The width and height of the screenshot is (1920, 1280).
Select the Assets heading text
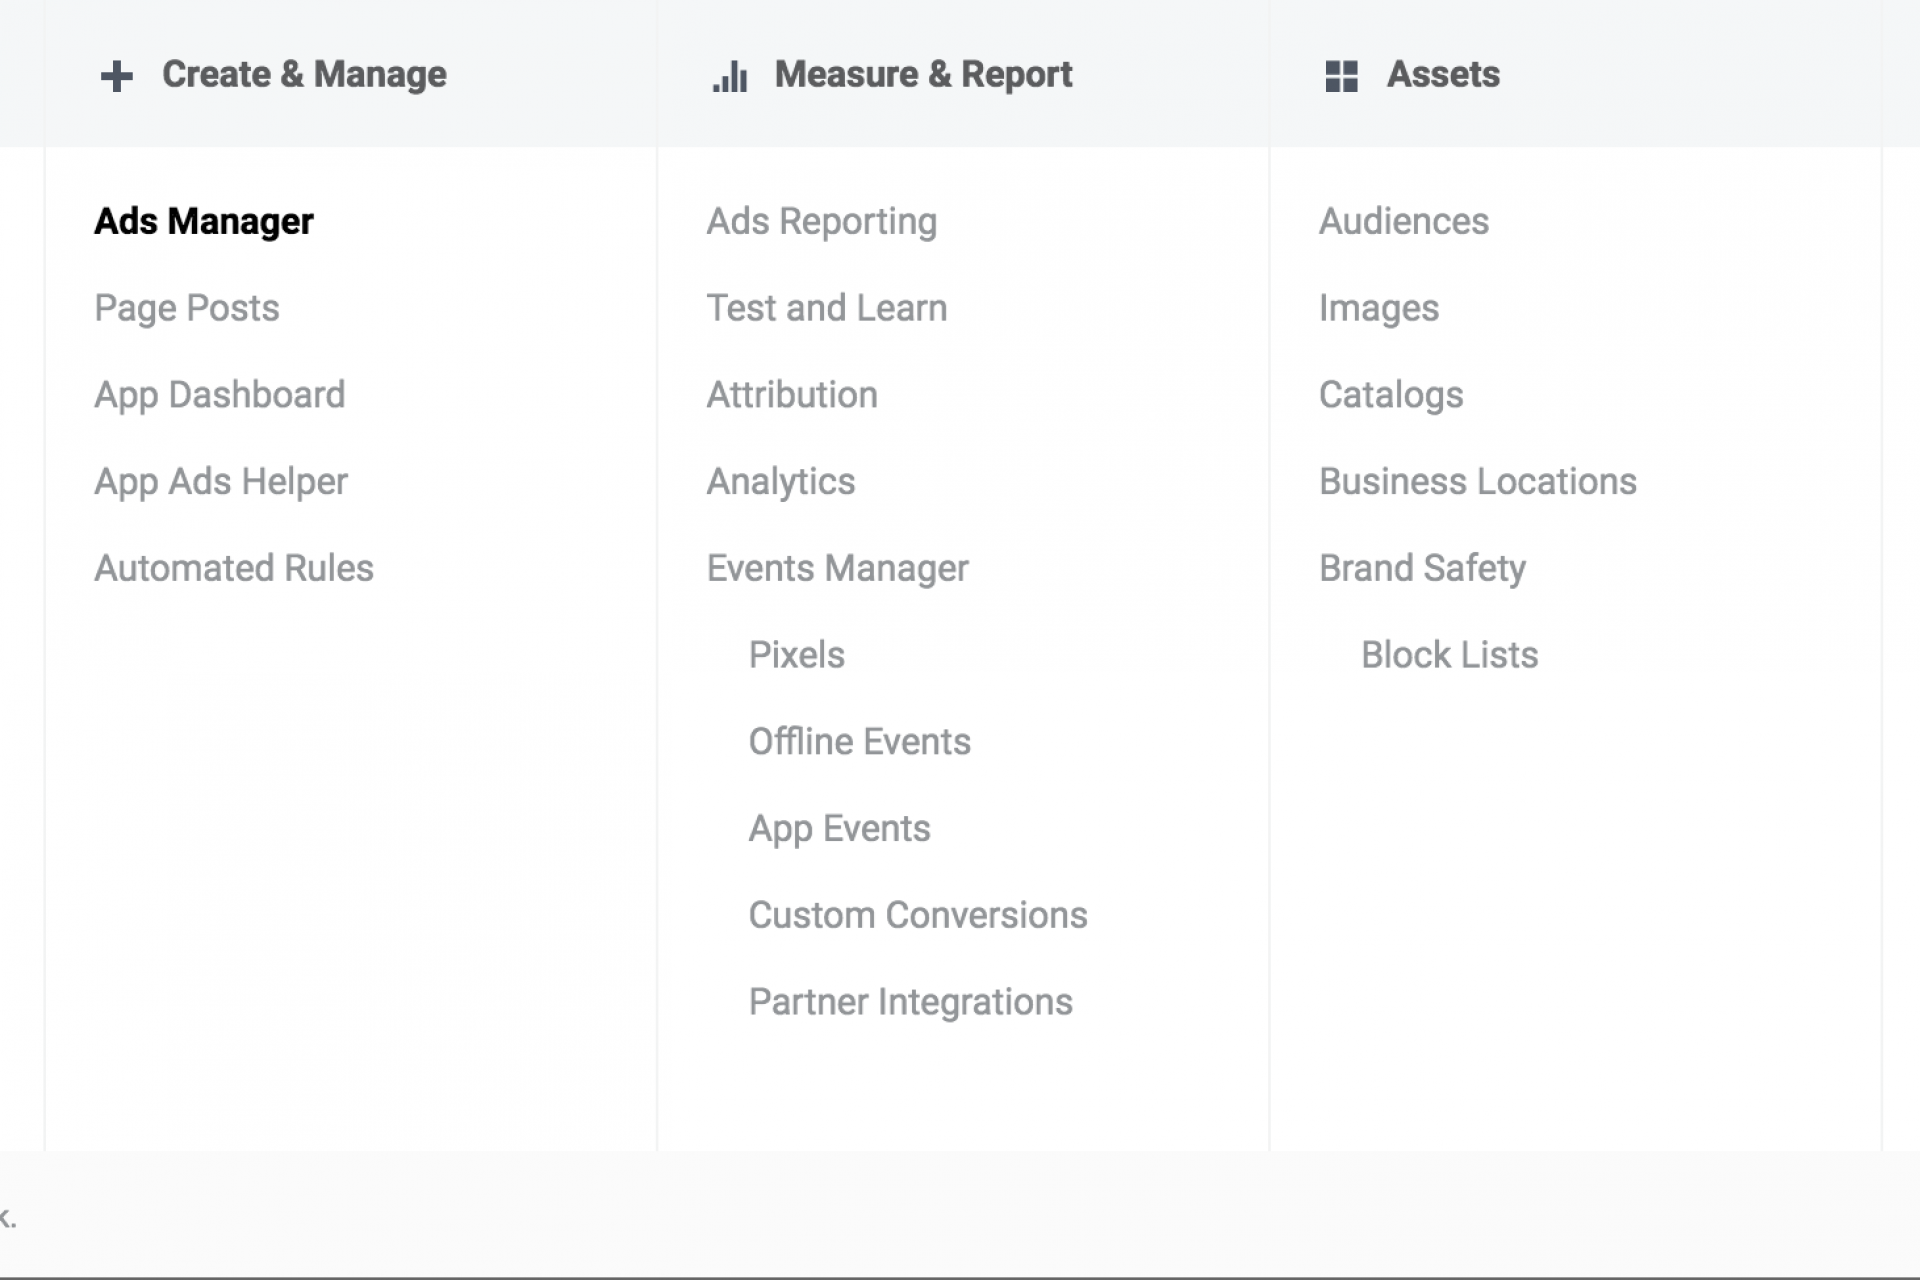point(1443,75)
